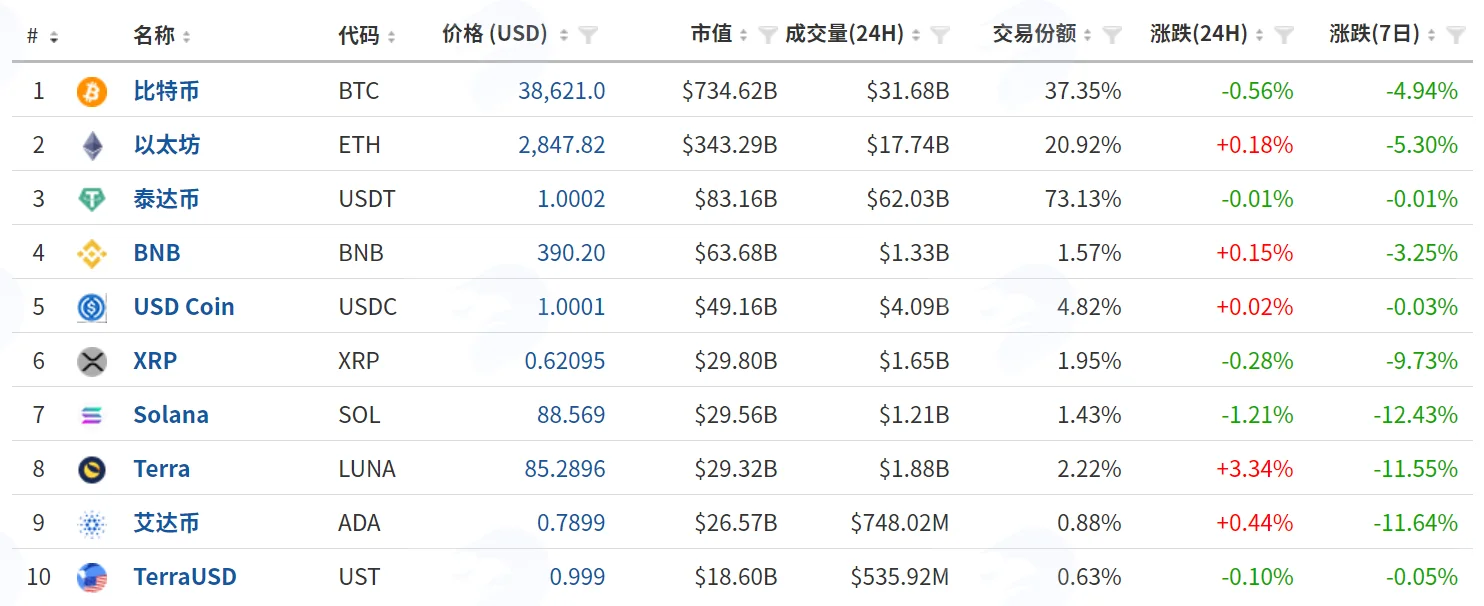This screenshot has width=1484, height=606.
Task: Click the Ethereum diamond icon
Action: pos(92,146)
